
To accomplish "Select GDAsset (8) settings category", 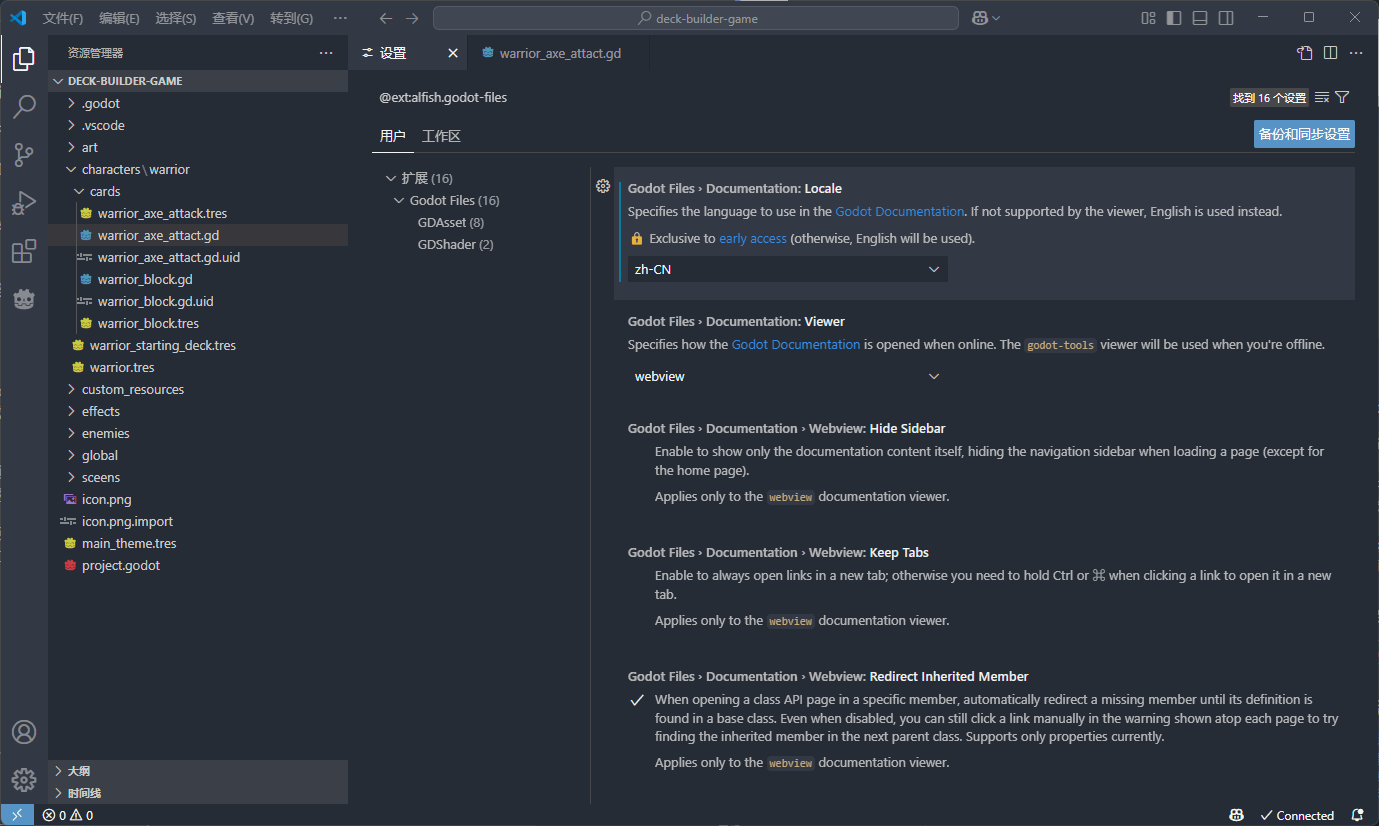I will [451, 222].
